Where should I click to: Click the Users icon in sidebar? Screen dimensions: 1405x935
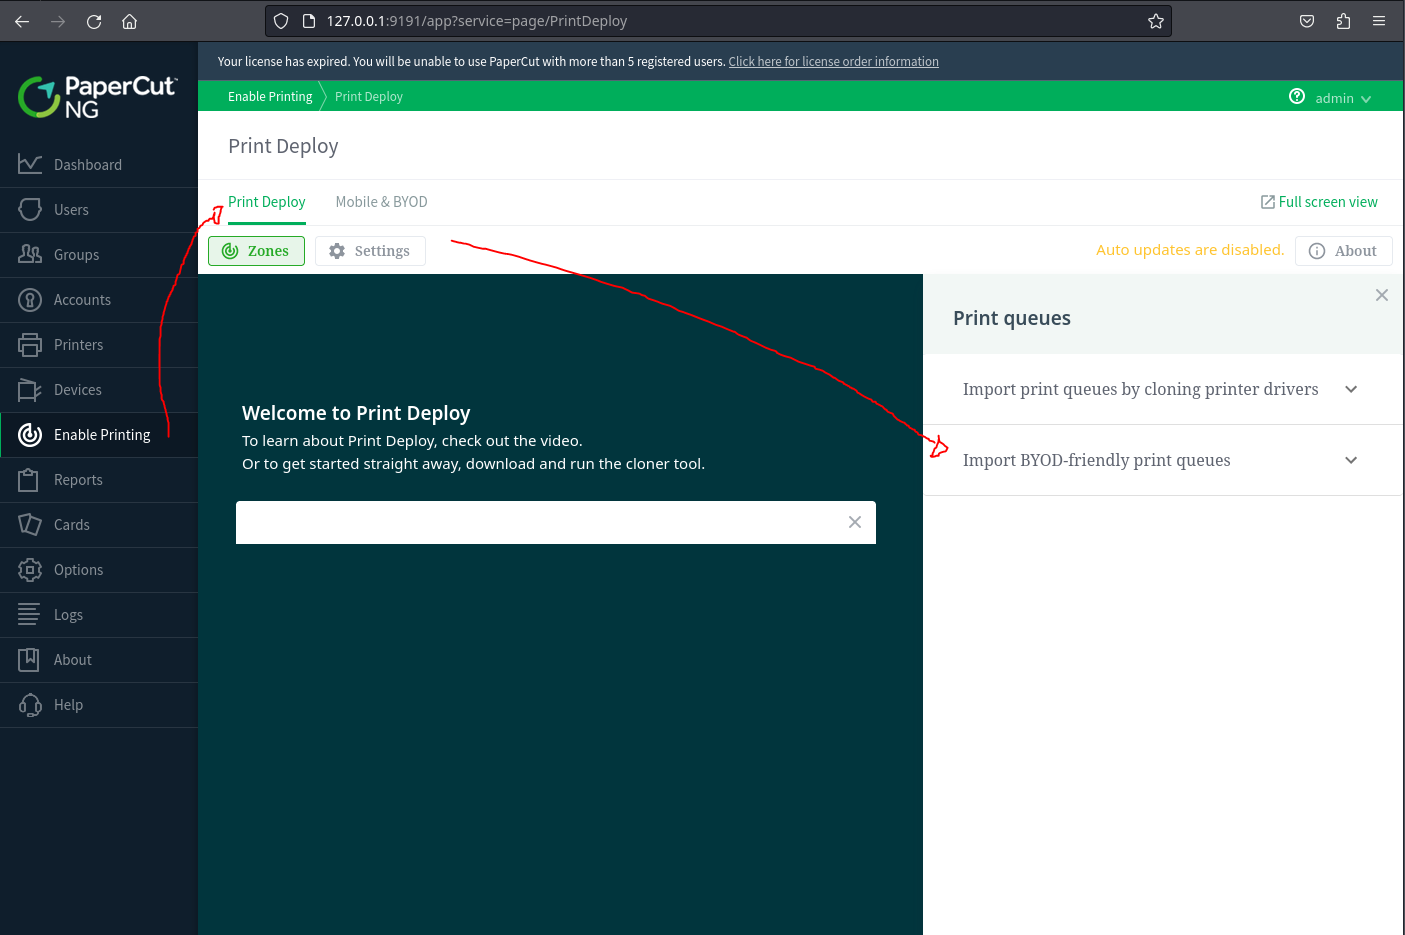[30, 209]
